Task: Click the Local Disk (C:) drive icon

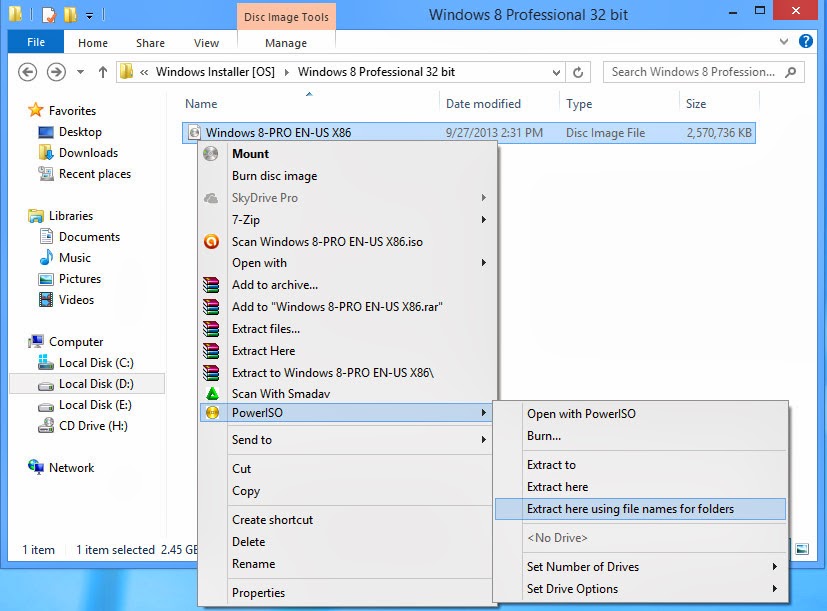Action: click(x=46, y=362)
